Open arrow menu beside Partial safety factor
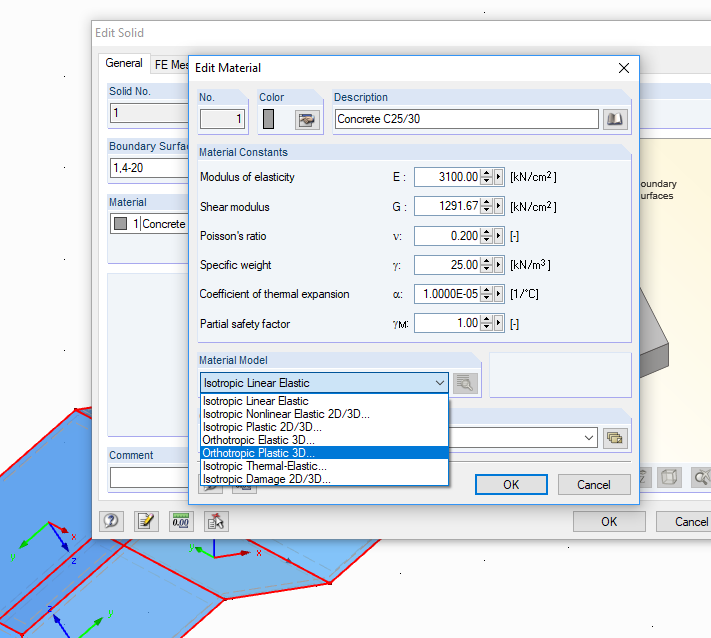Viewport: 711px width, 638px height. (498, 323)
